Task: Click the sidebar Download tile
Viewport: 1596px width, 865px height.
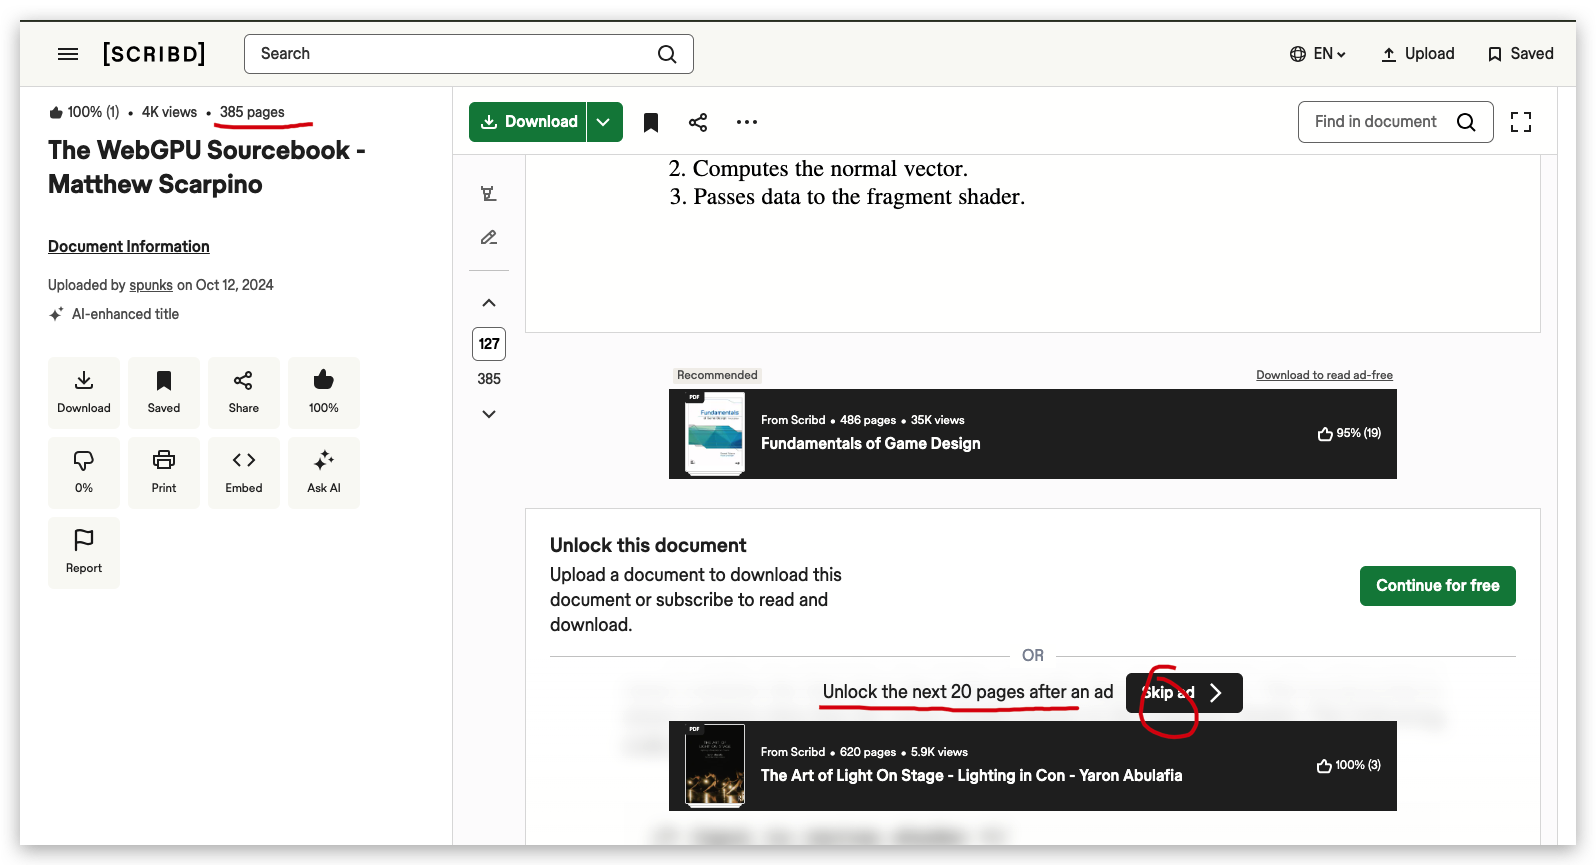Action: (84, 393)
